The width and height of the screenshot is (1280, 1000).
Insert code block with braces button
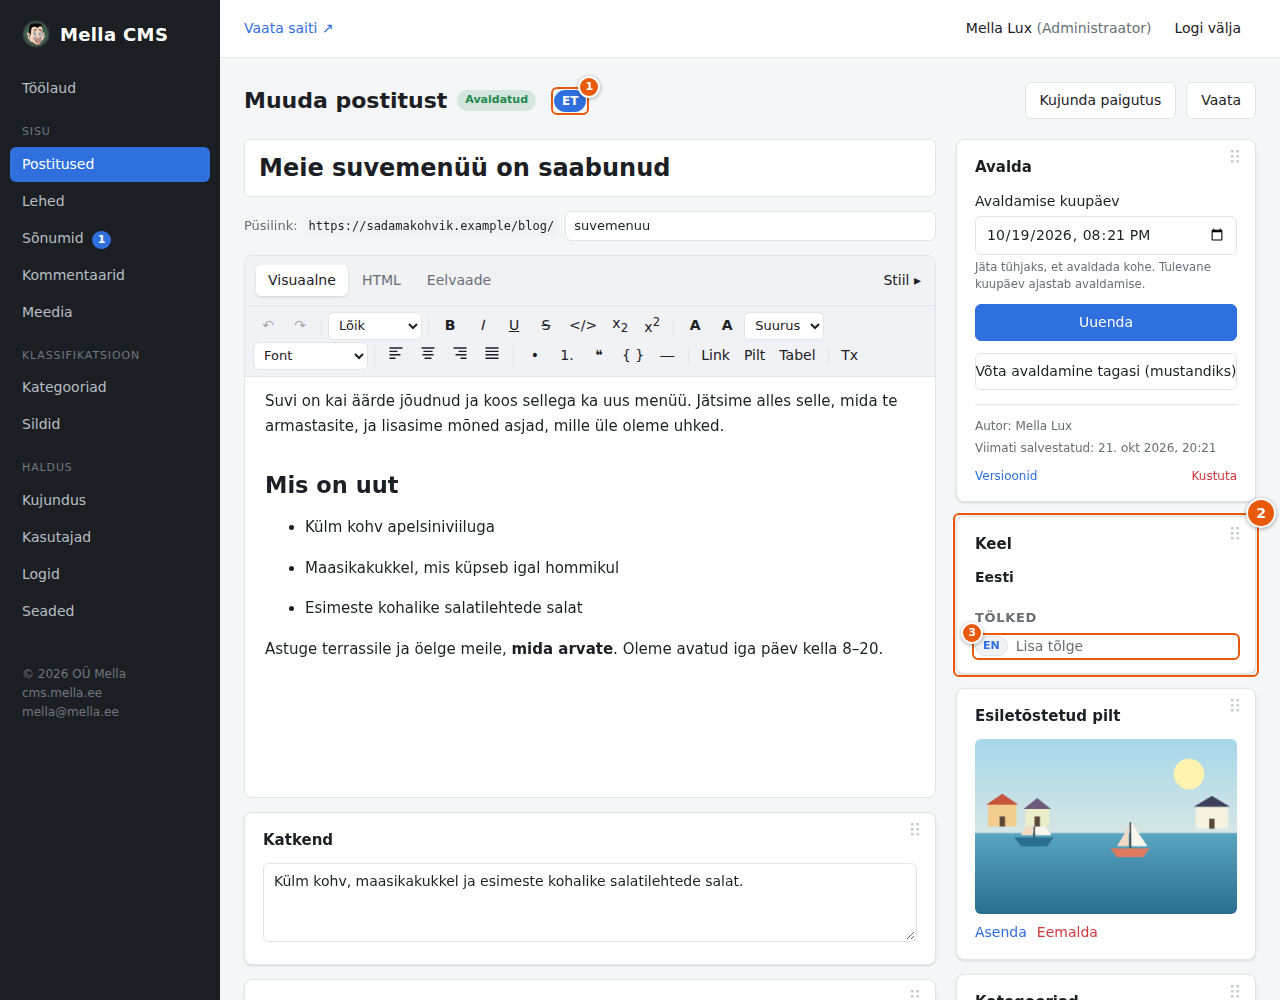pos(633,355)
